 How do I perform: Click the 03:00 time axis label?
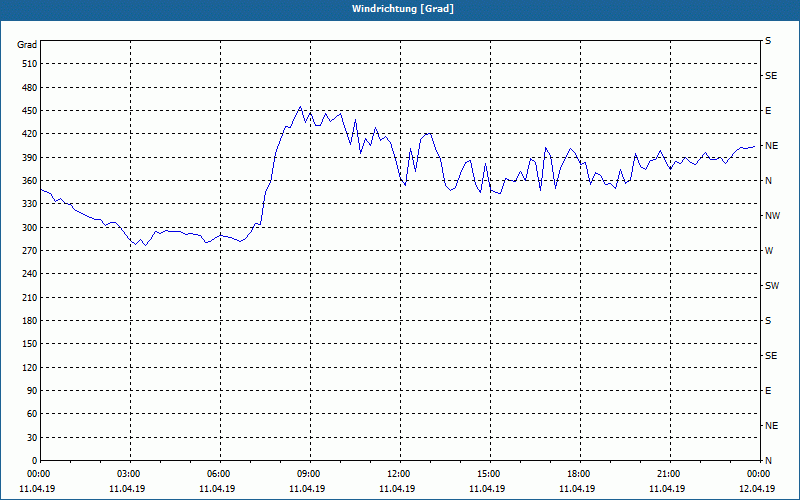(131, 474)
